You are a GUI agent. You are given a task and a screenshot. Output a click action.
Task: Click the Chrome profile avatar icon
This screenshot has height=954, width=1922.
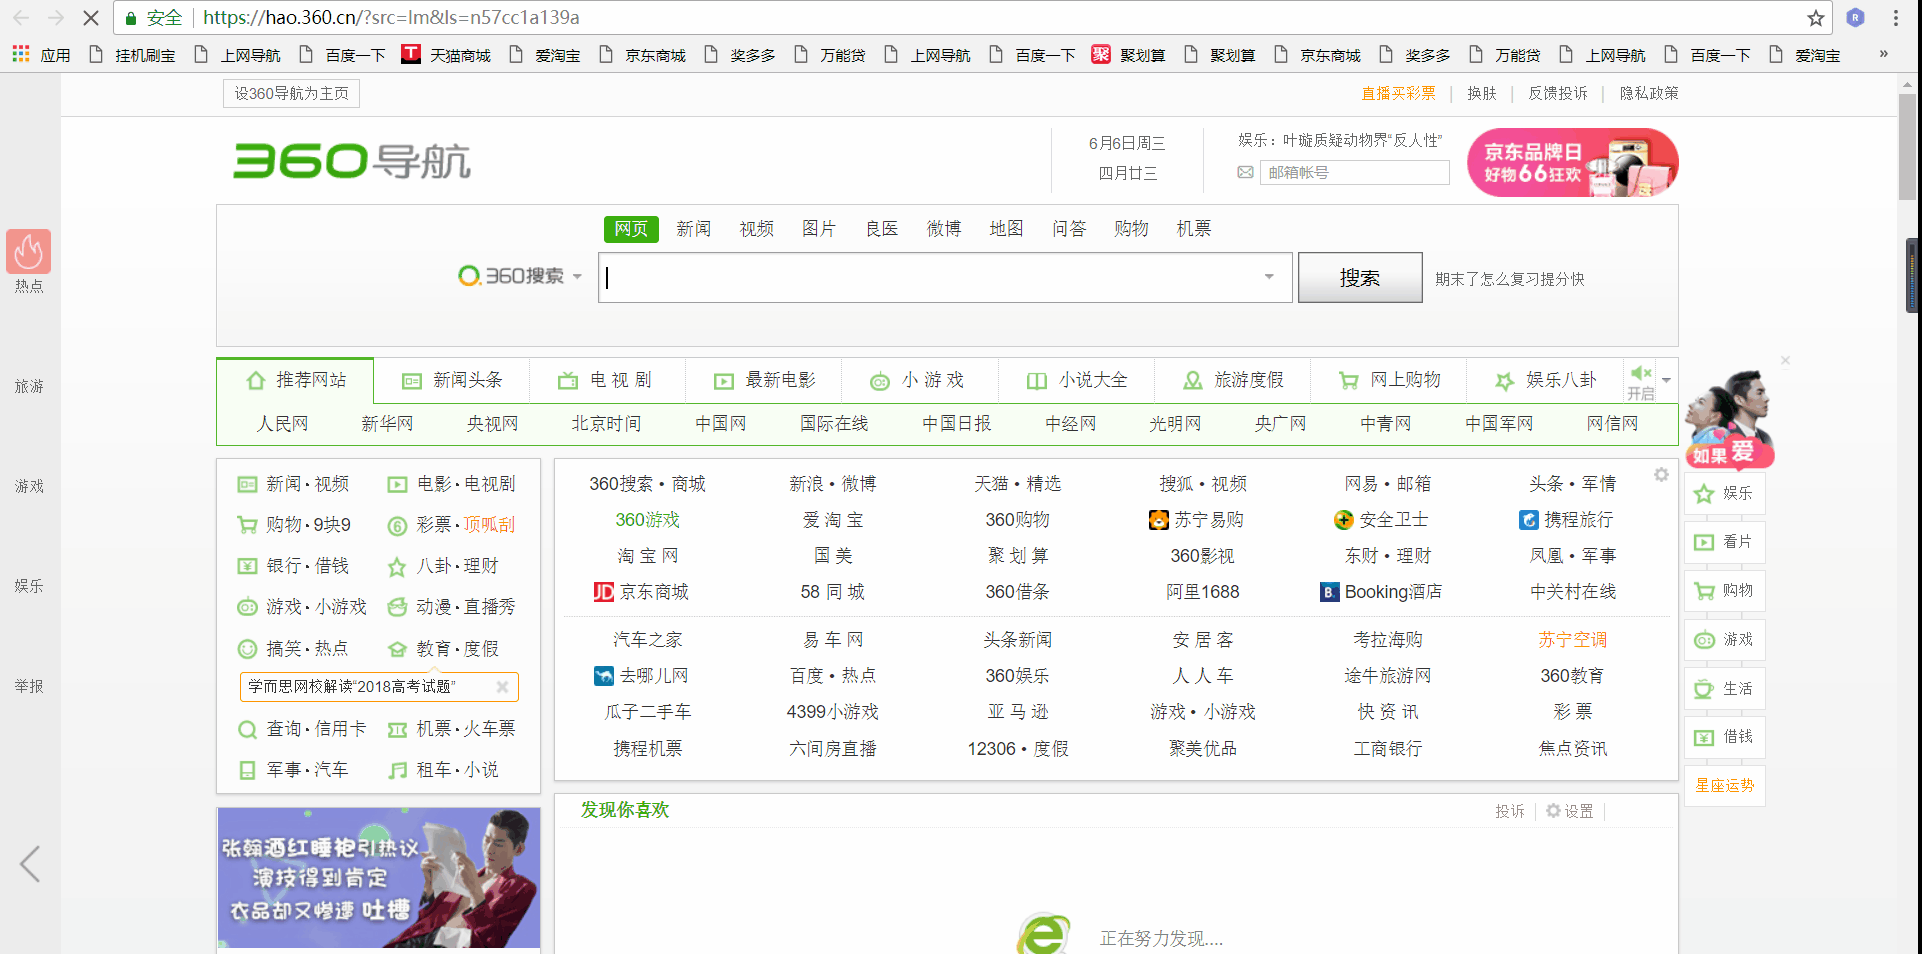point(1855,18)
